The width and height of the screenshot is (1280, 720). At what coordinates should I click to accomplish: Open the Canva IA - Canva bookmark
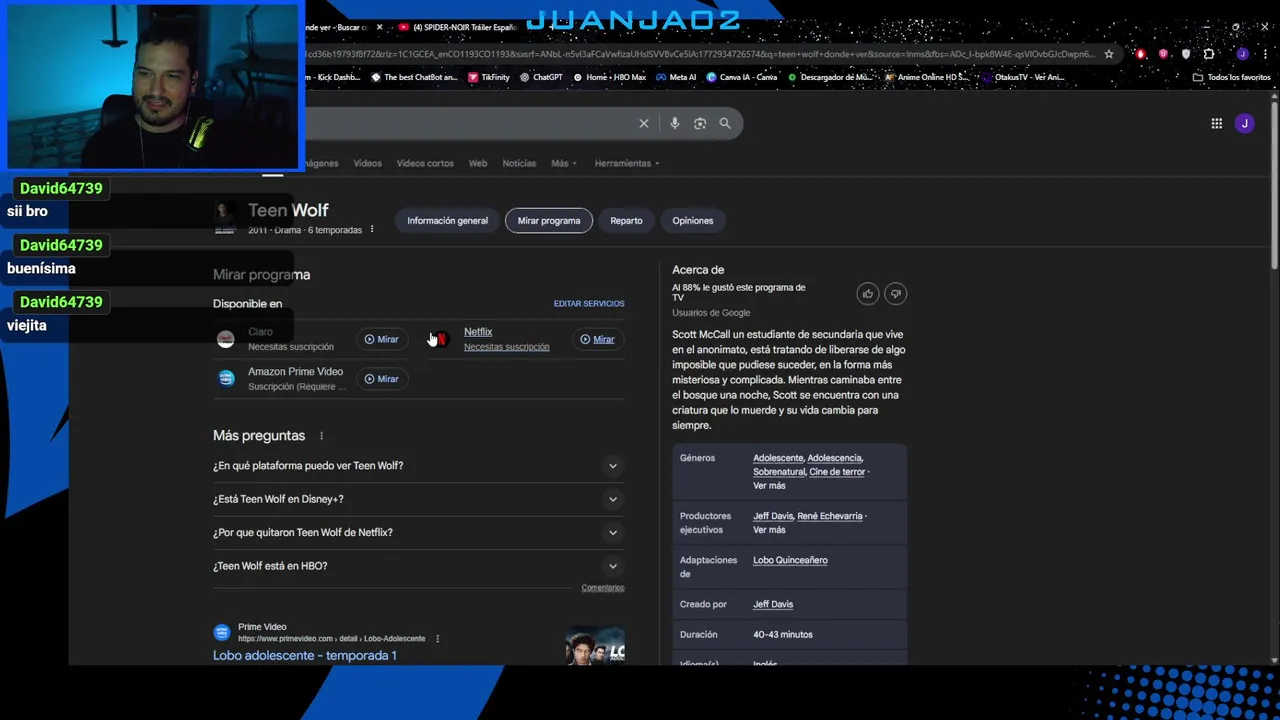[742, 77]
